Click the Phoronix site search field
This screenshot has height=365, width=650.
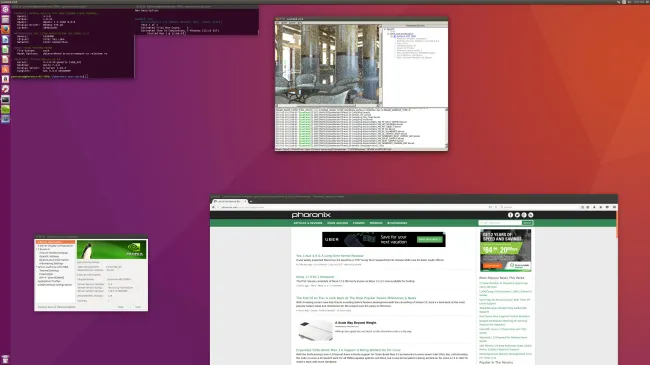(500, 223)
